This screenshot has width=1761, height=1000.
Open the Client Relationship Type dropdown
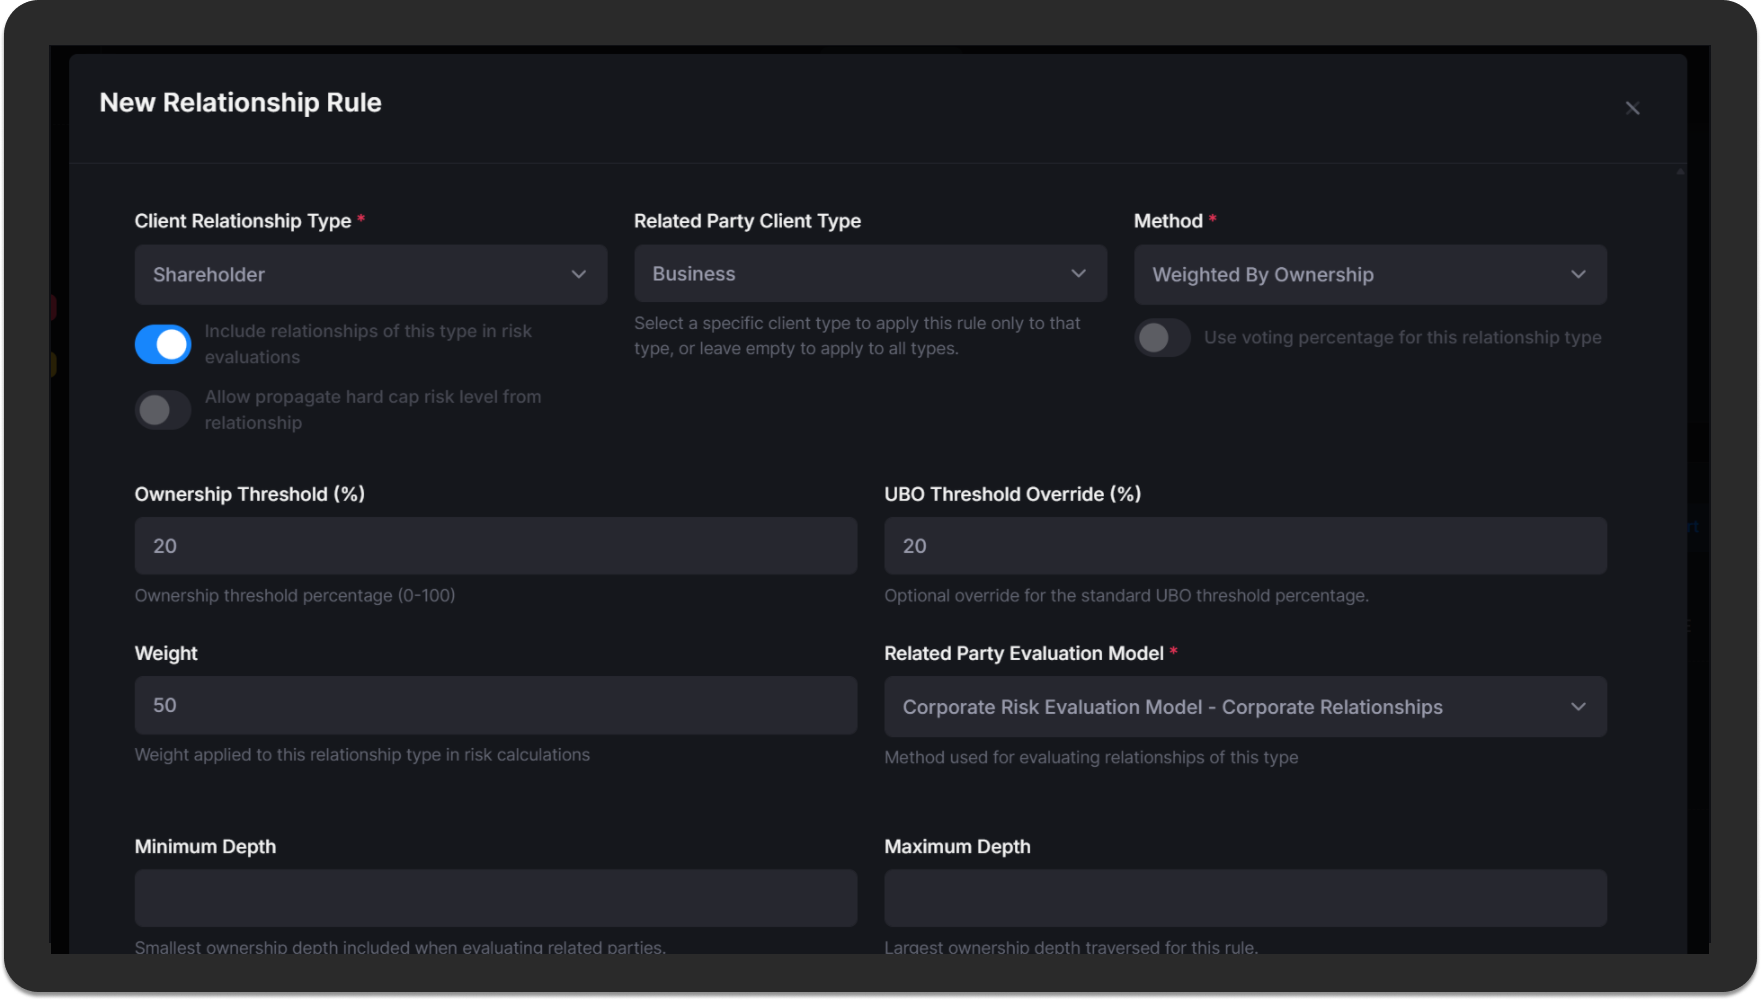click(x=370, y=274)
